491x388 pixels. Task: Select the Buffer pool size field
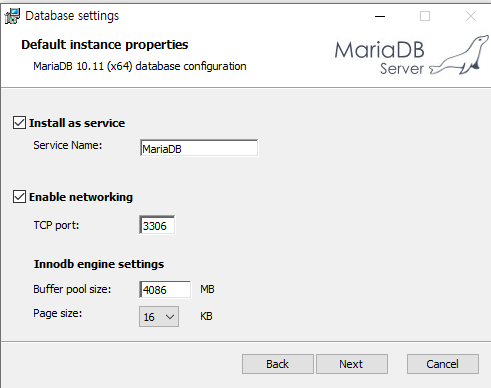[x=165, y=289]
